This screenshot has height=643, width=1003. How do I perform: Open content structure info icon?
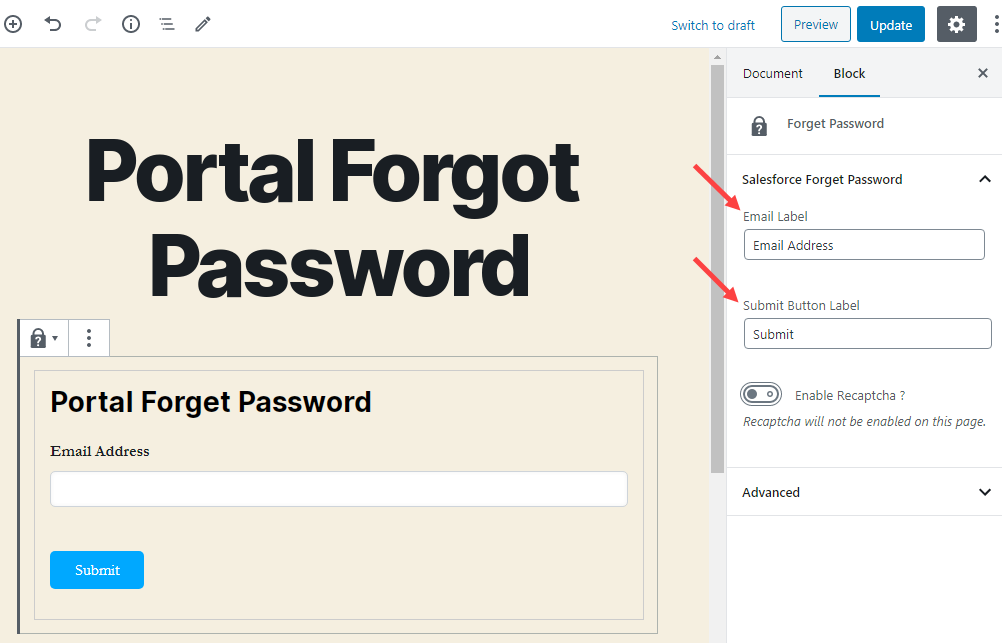point(130,24)
